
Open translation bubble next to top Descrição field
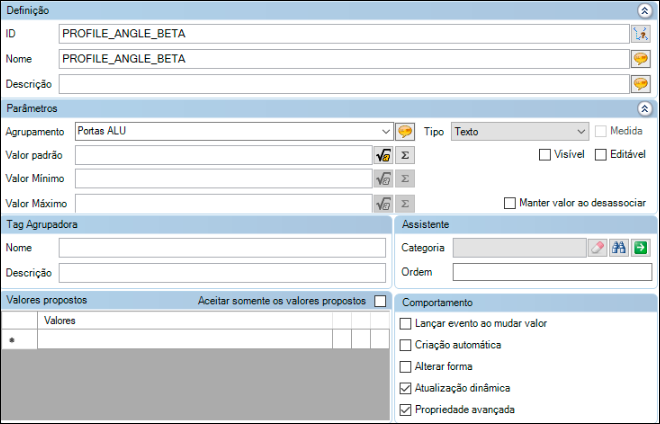[641, 84]
